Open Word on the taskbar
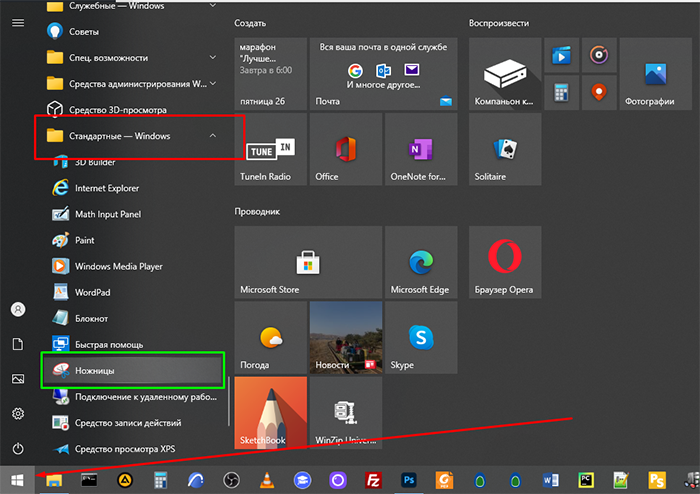This screenshot has width=700, height=494. (550, 480)
